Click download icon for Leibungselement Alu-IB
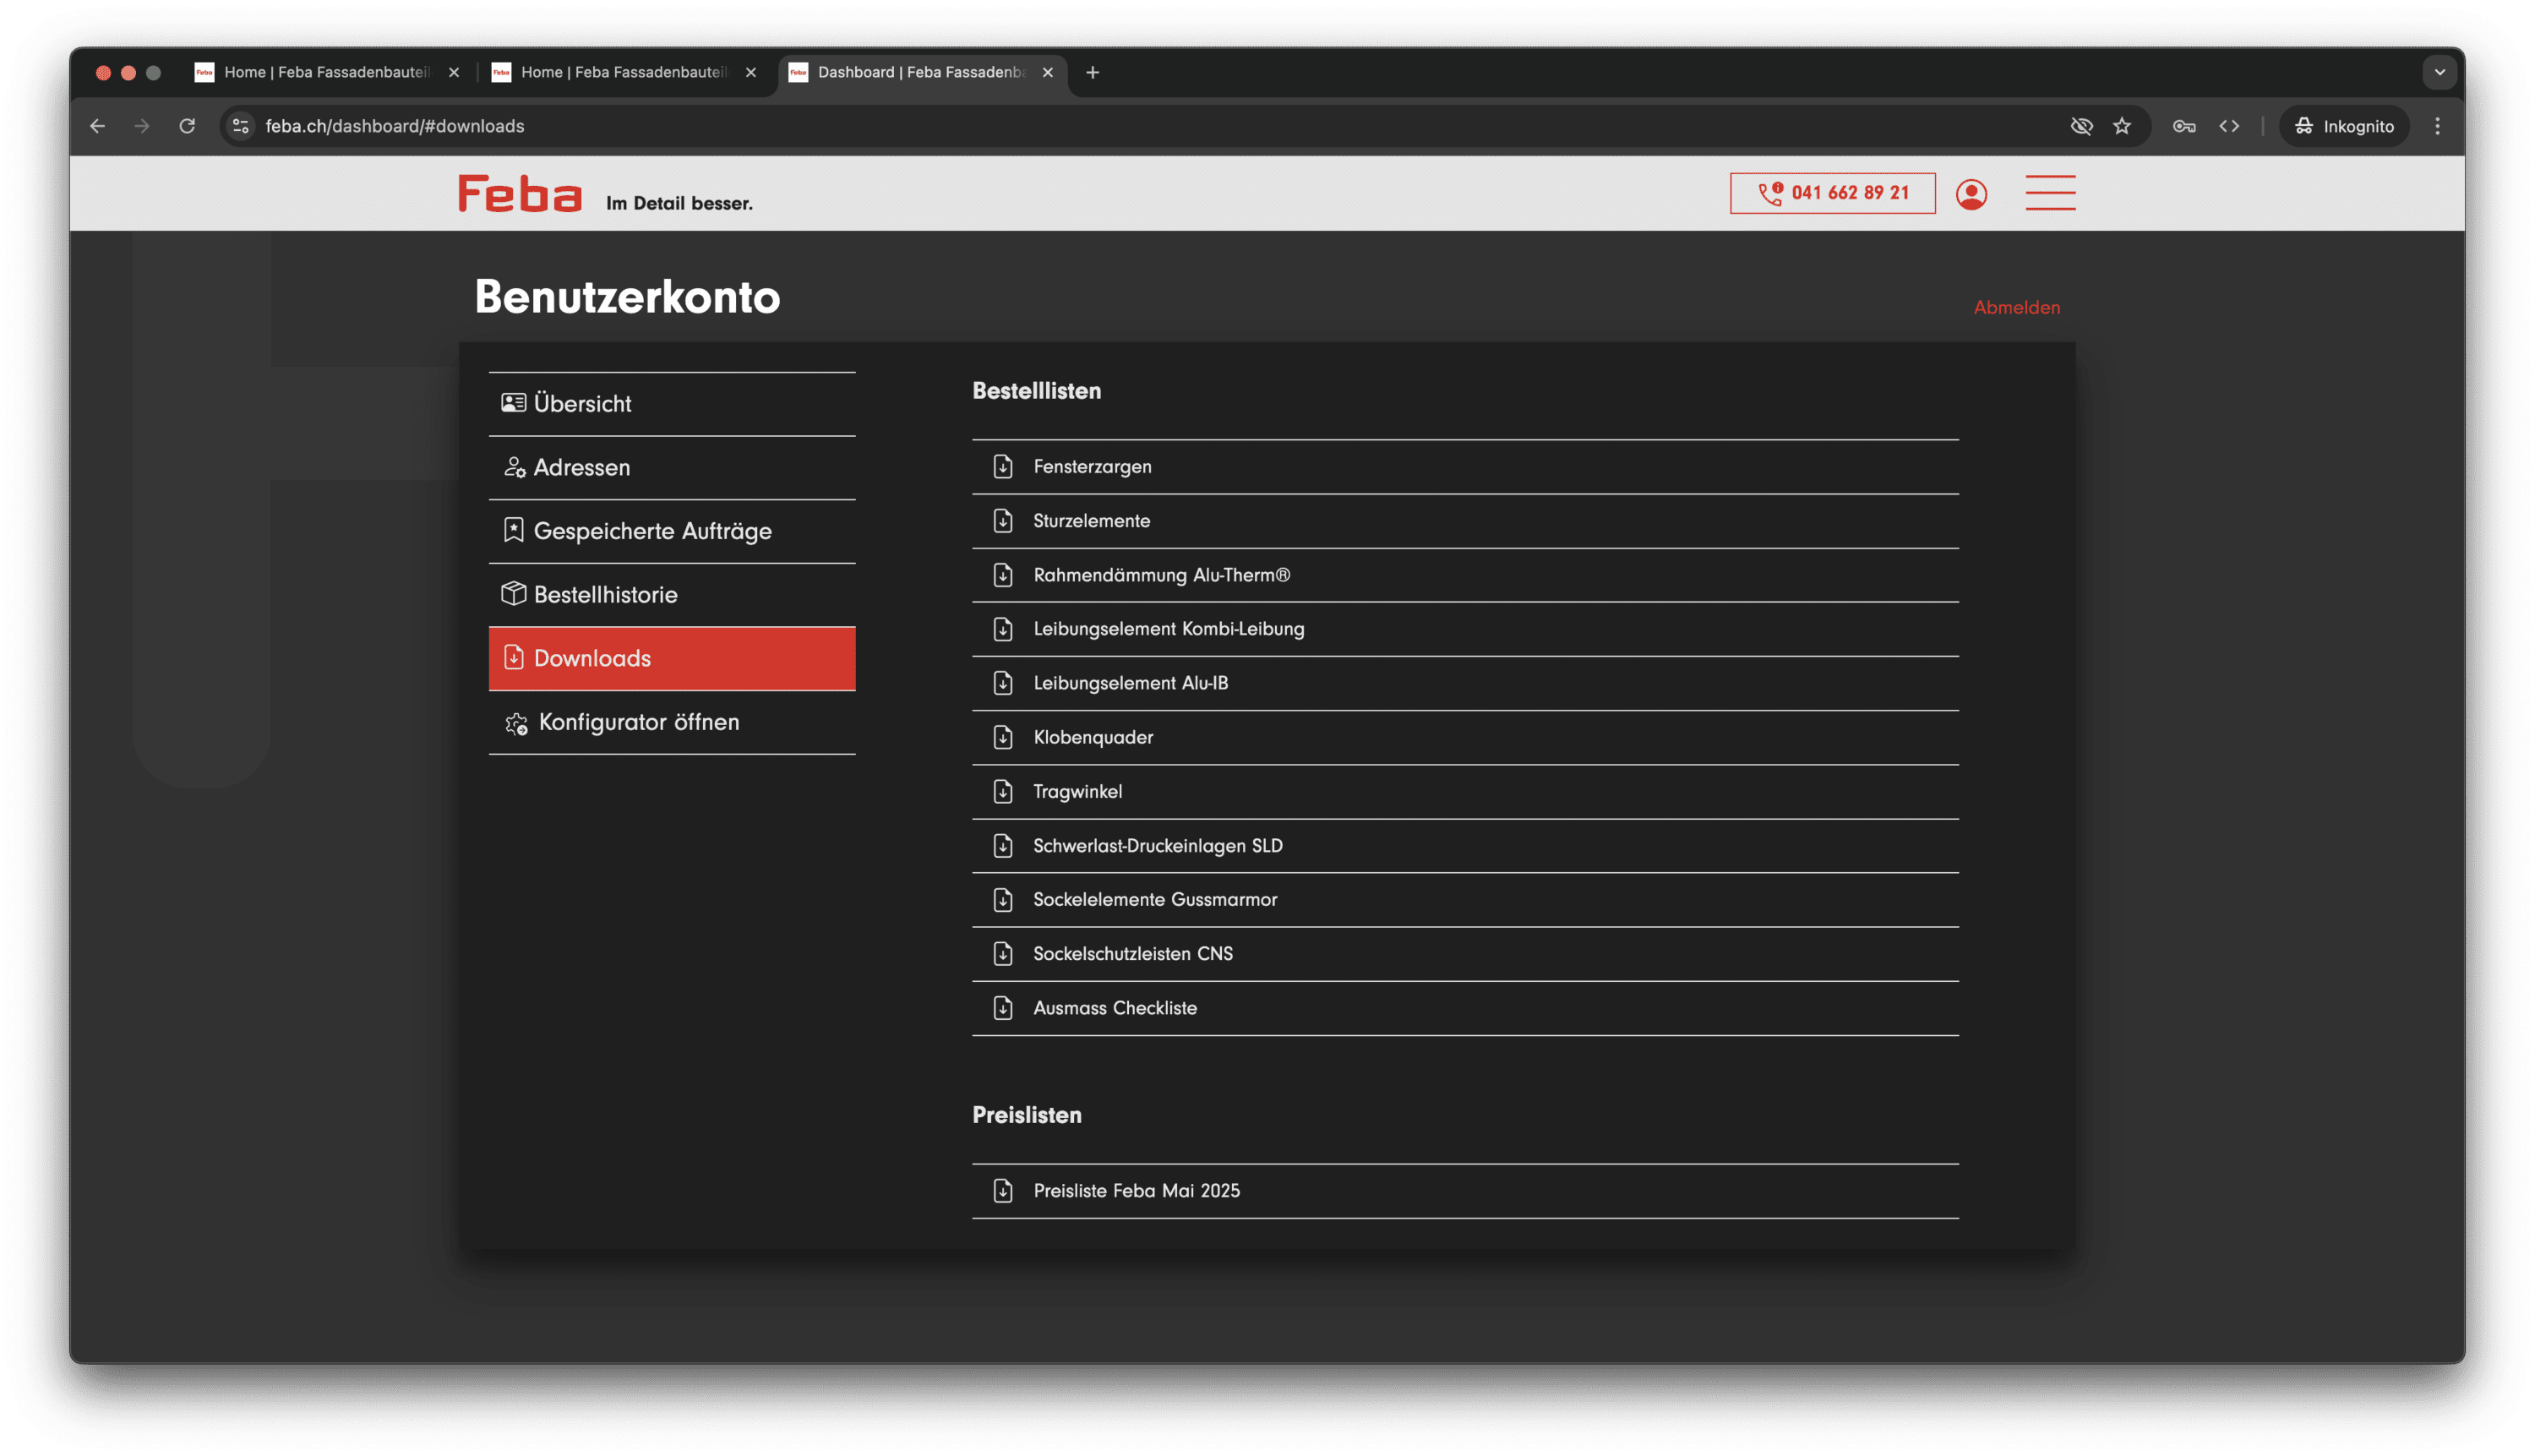2535x1456 pixels. click(1003, 683)
